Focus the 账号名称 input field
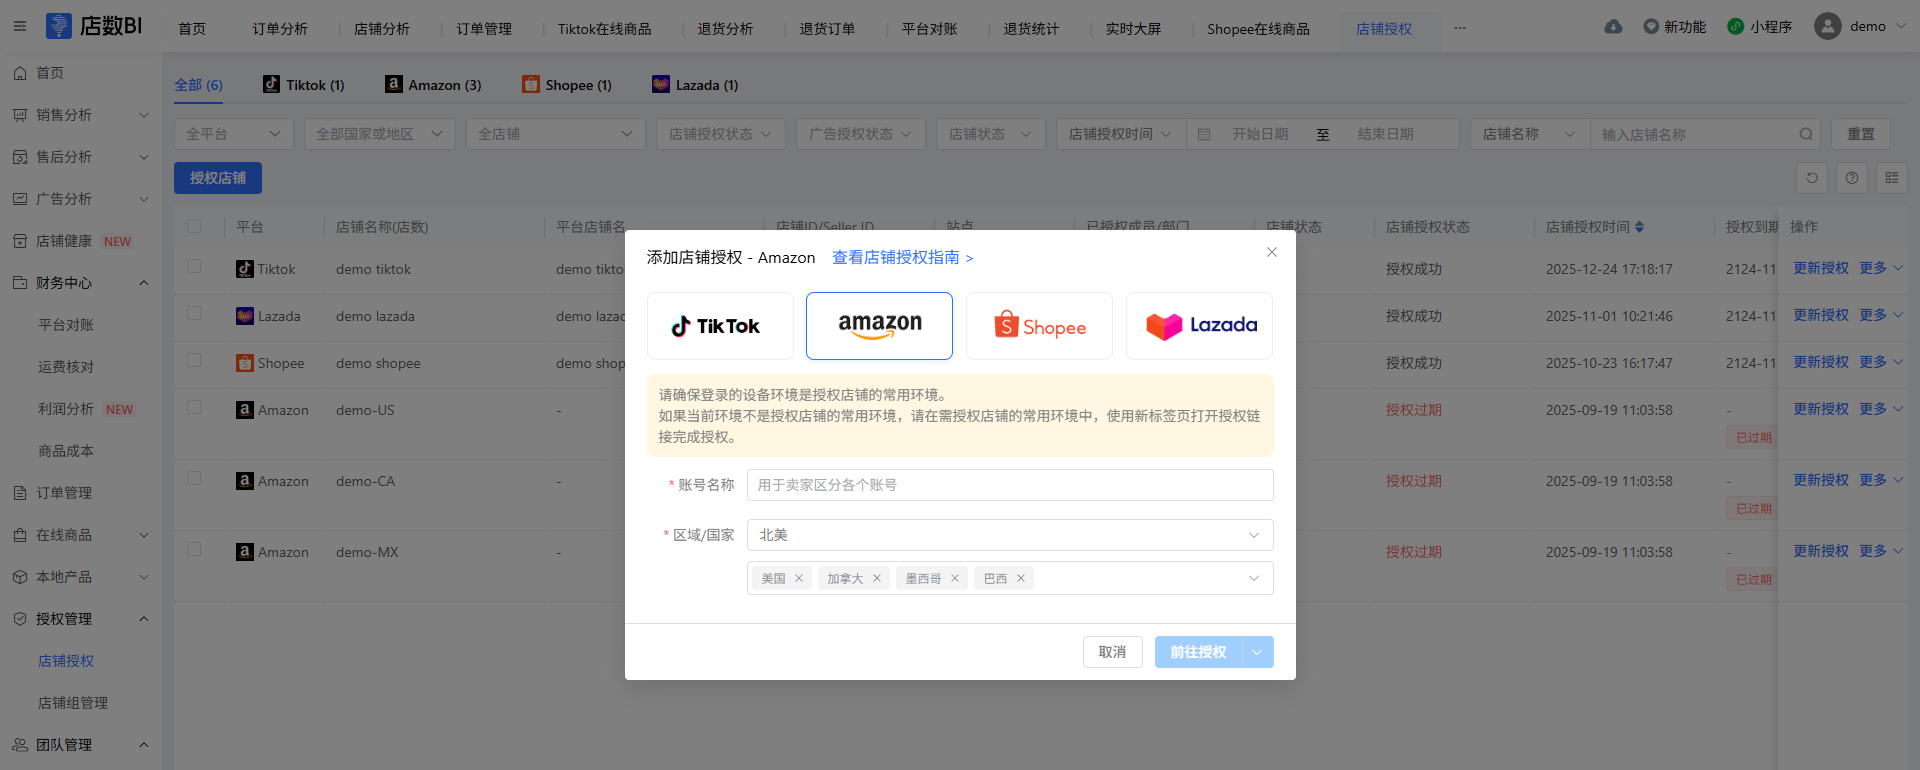The height and width of the screenshot is (770, 1920). pyautogui.click(x=1010, y=485)
